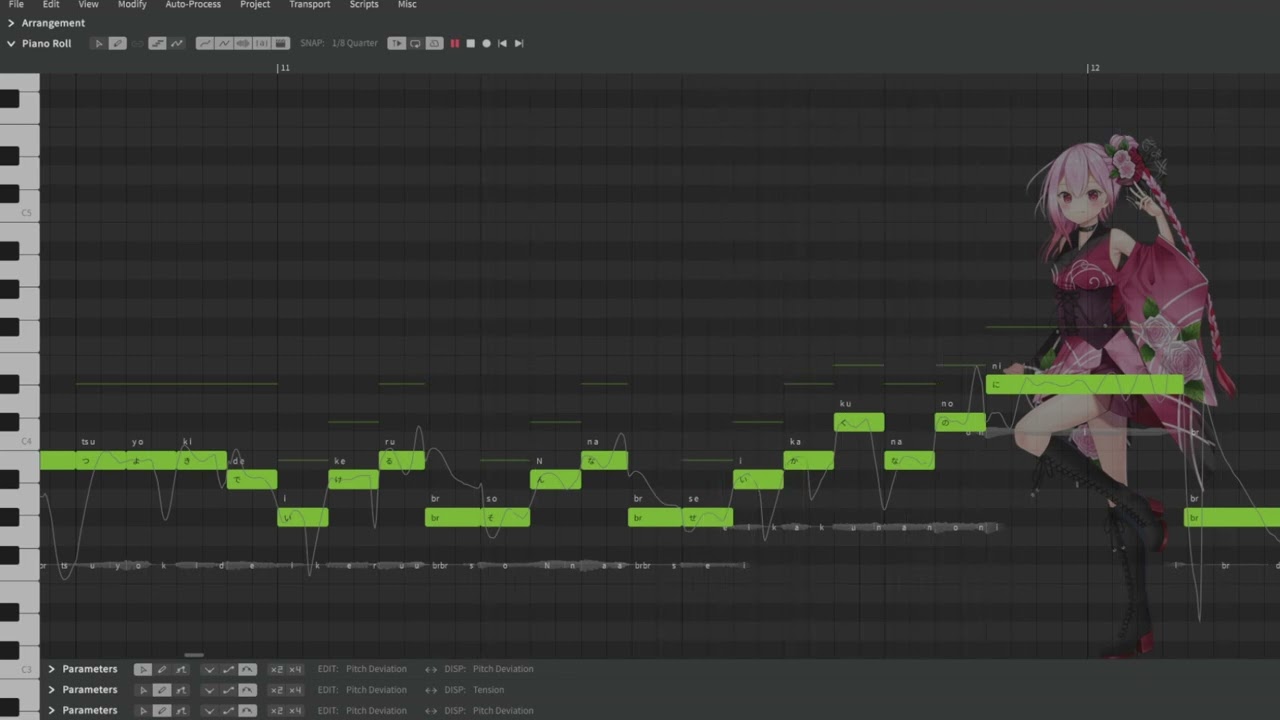Image resolution: width=1280 pixels, height=720 pixels.
Task: Choose V-shaped curve mode in second Parameters row
Action: pos(209,690)
